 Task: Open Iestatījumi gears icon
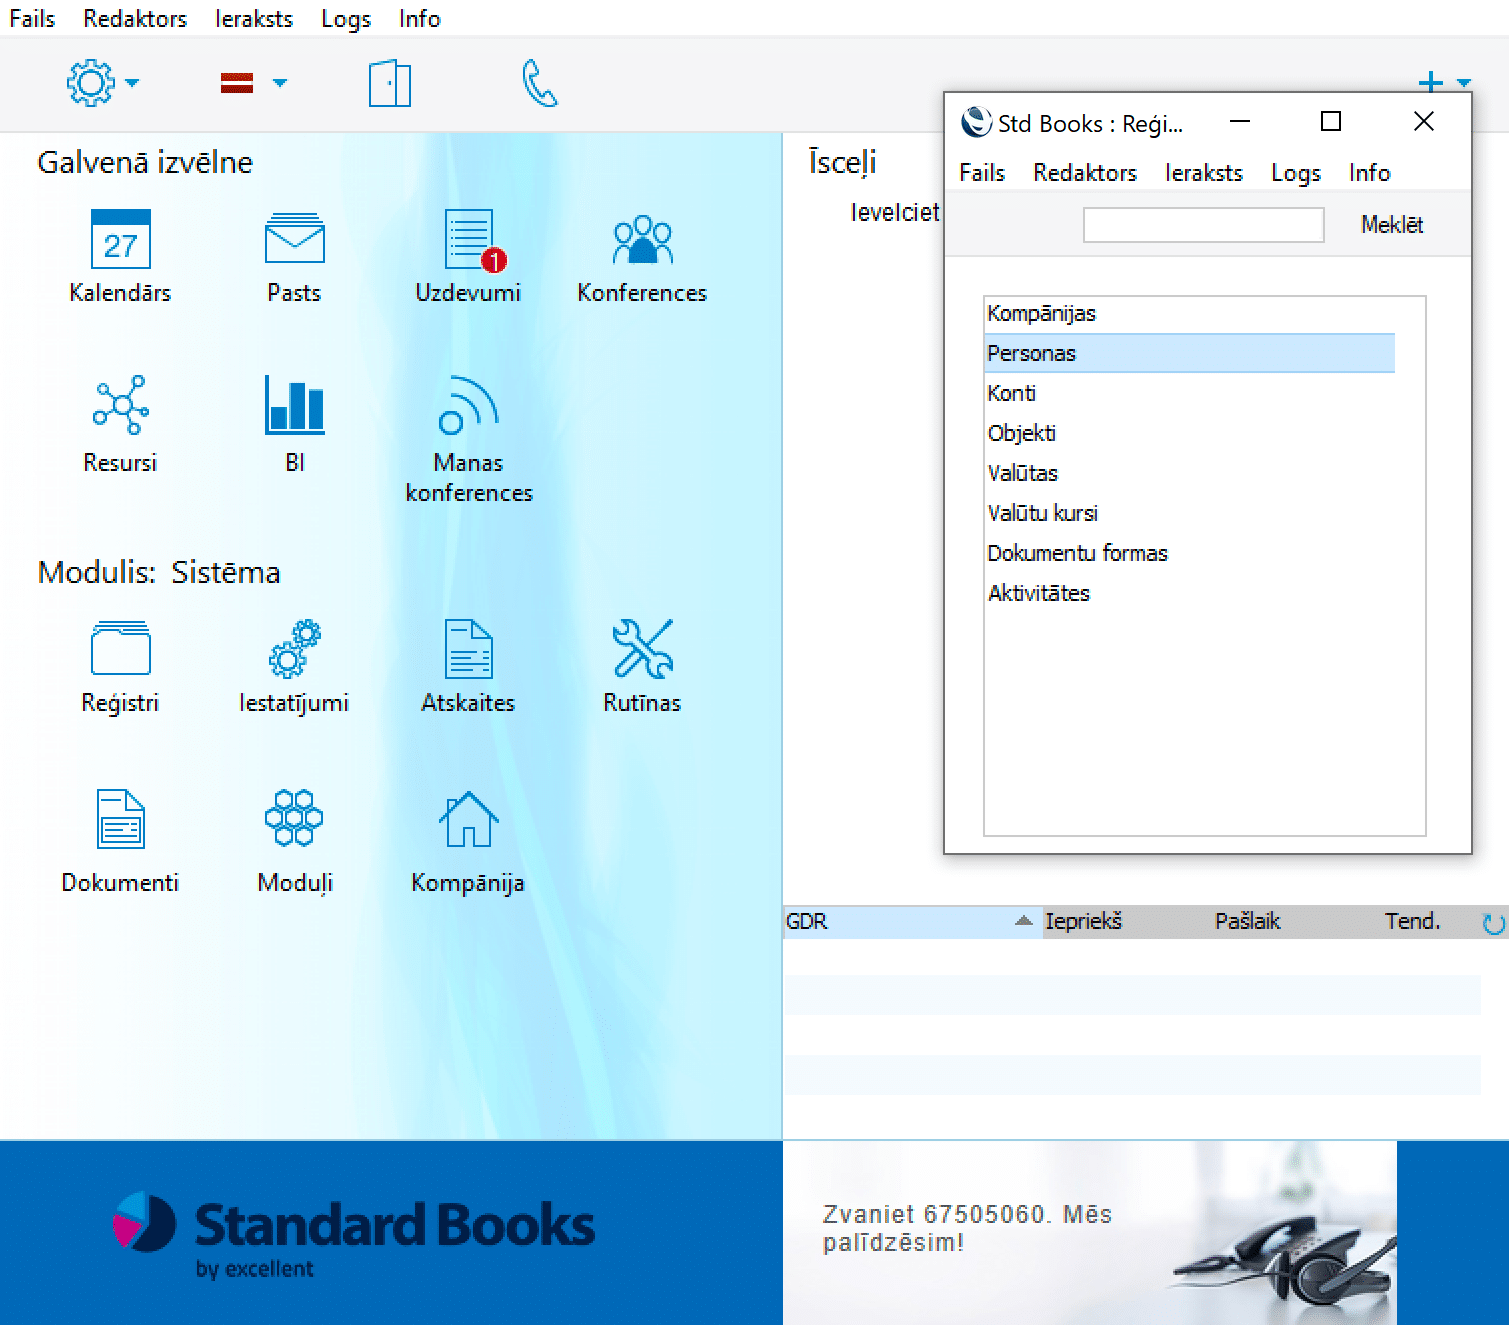[x=294, y=649]
